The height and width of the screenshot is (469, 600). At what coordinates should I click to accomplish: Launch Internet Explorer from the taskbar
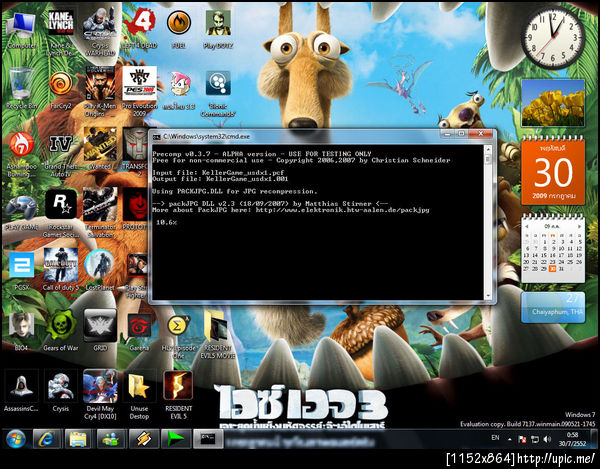[x=46, y=439]
